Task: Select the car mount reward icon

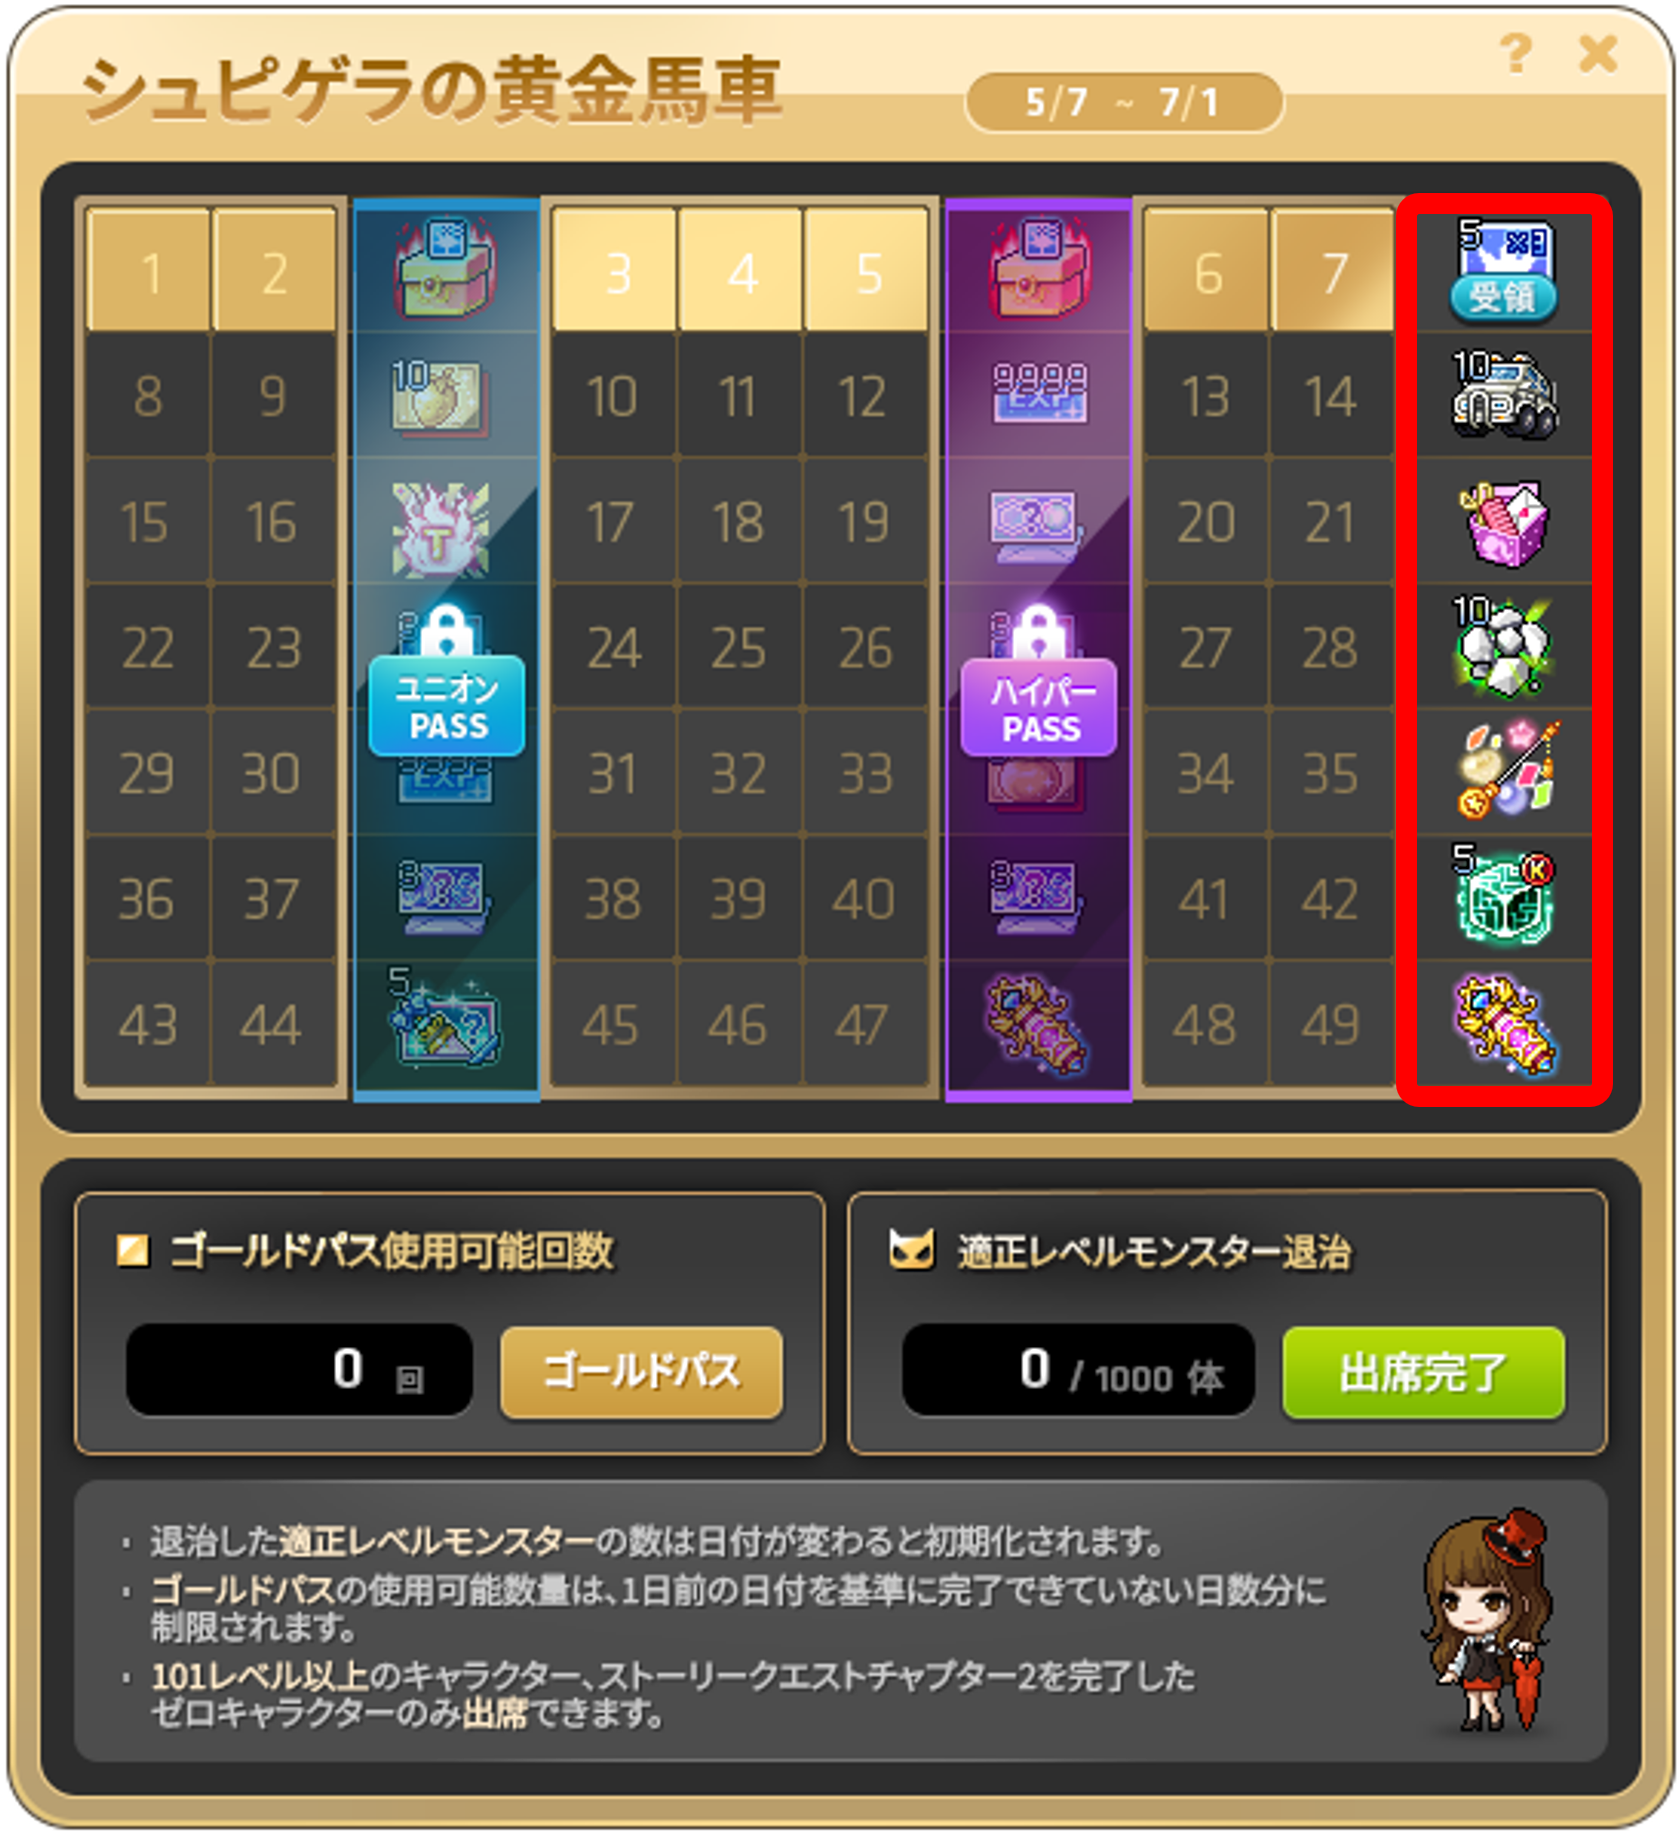Action: 1504,396
